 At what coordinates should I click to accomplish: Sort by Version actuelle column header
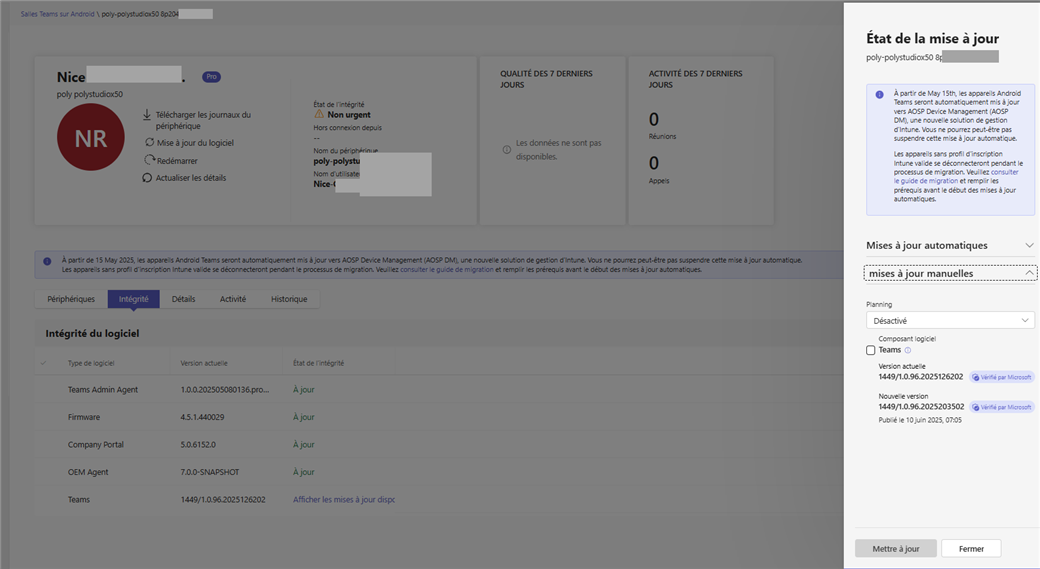tap(204, 363)
